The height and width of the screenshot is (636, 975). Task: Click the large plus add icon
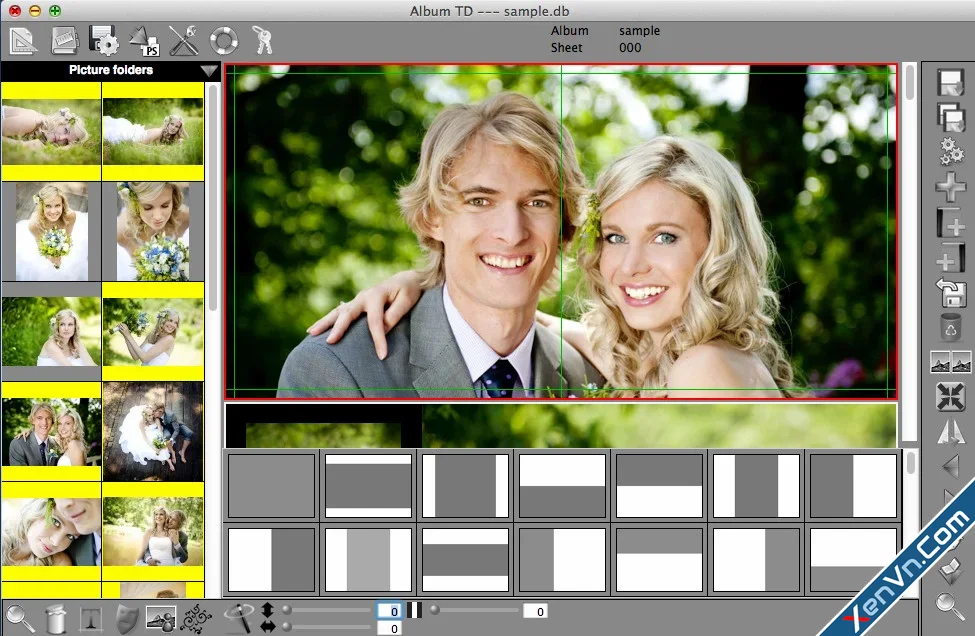coord(950,187)
